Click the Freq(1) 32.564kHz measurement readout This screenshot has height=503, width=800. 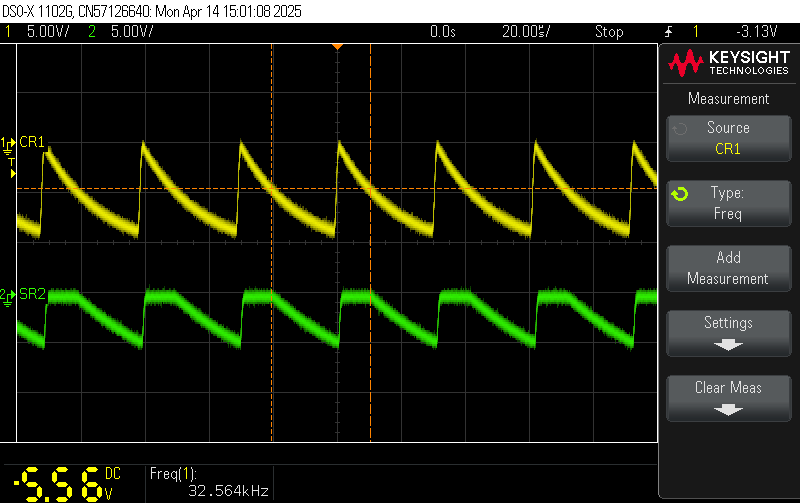point(210,482)
